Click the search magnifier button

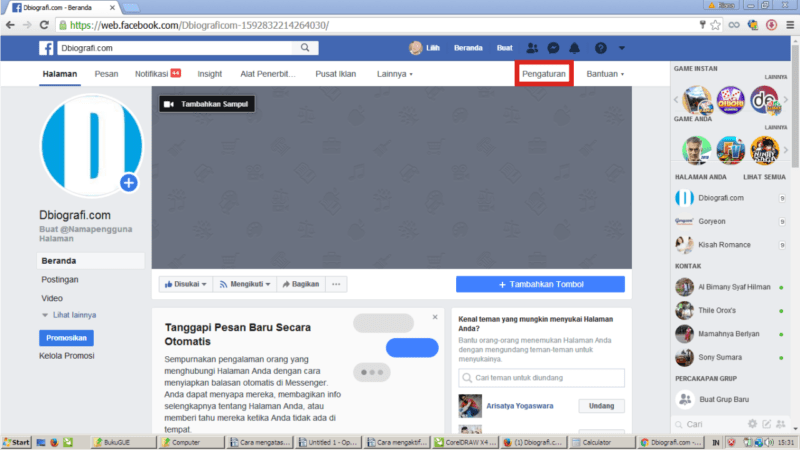[x=305, y=48]
